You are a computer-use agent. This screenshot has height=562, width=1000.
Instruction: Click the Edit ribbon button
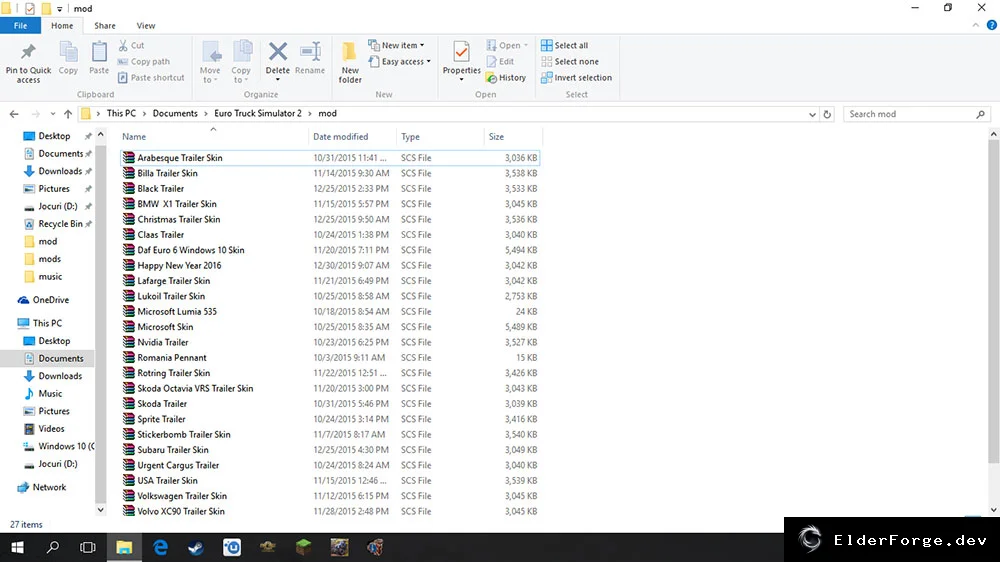point(500,61)
